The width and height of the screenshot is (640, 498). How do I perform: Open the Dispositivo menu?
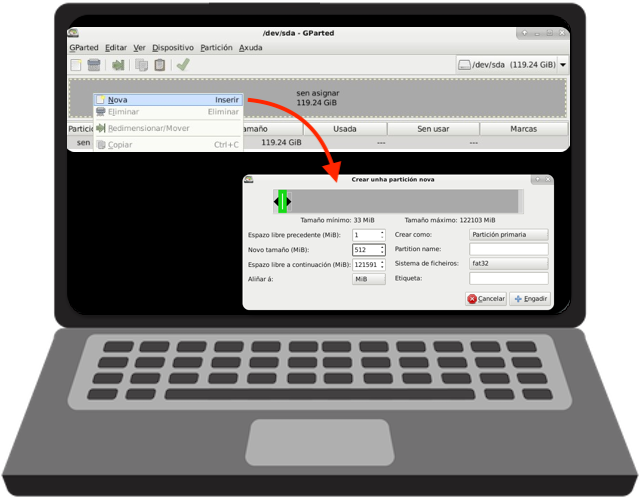(173, 47)
